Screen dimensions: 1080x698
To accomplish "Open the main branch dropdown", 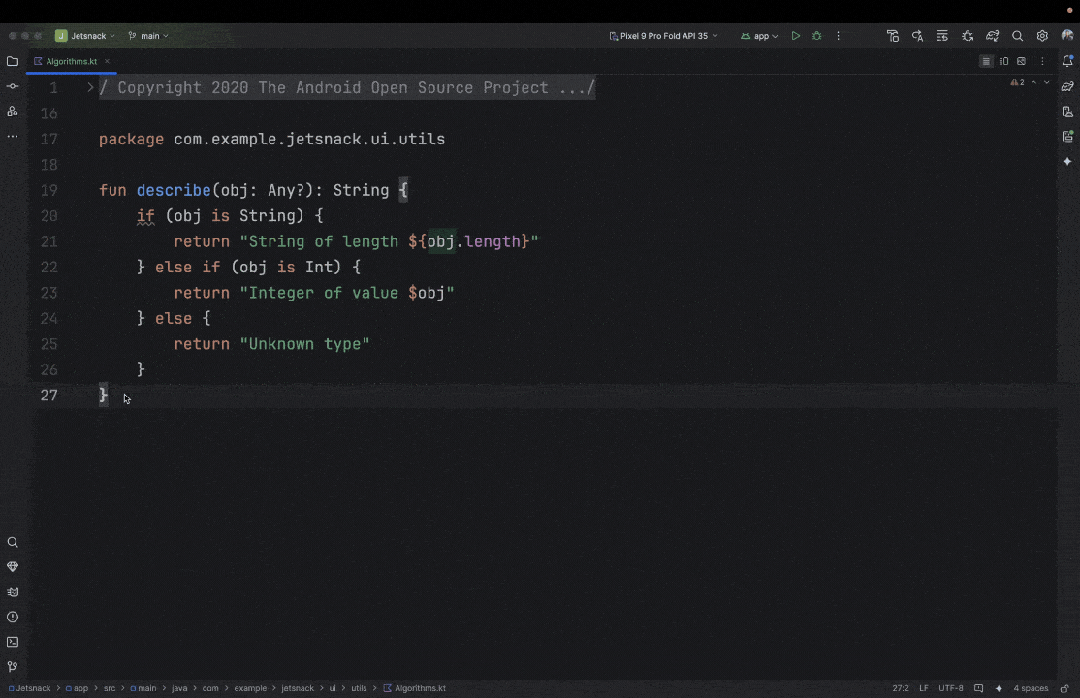I will click(149, 36).
